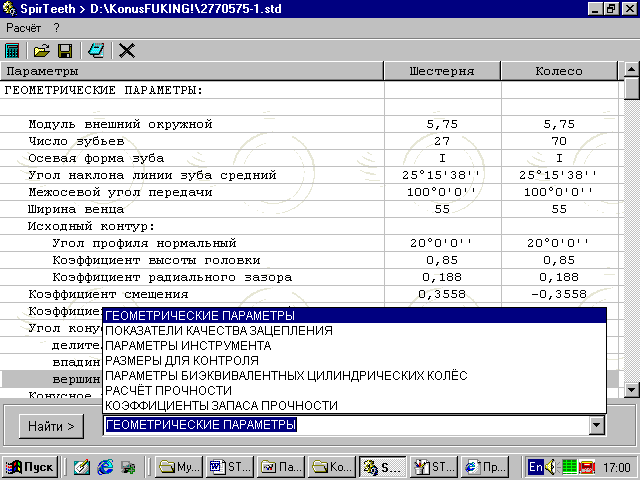Click the Шестерня column header
Viewport: 640px width, 480px height.
[442, 72]
